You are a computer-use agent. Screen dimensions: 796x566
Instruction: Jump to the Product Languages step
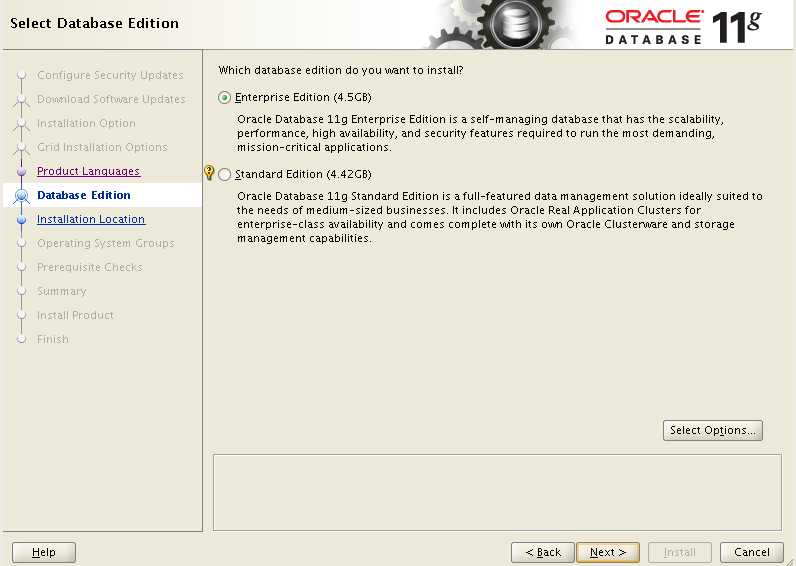(x=88, y=171)
